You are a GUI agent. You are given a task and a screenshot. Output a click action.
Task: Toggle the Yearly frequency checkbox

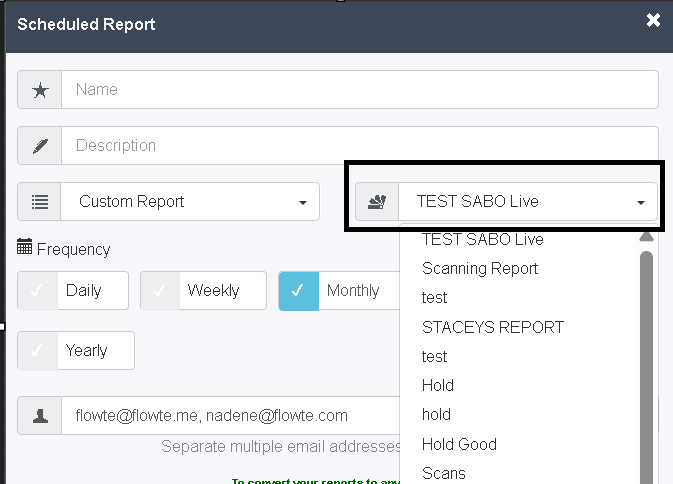coord(39,351)
